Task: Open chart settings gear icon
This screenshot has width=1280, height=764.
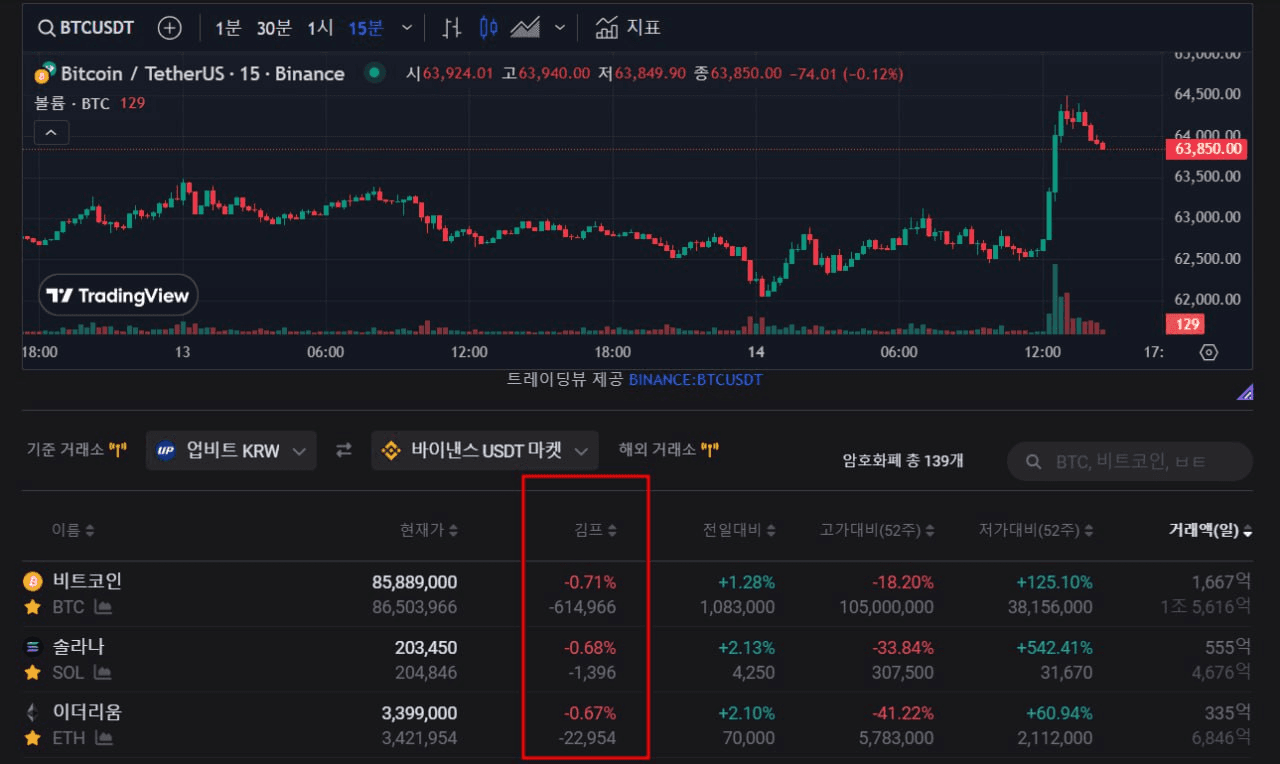Action: [x=1209, y=352]
